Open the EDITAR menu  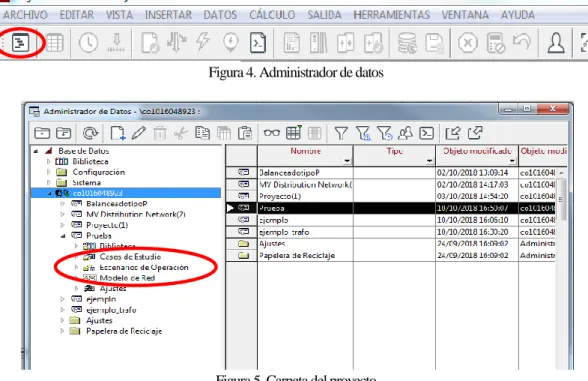coord(76,15)
